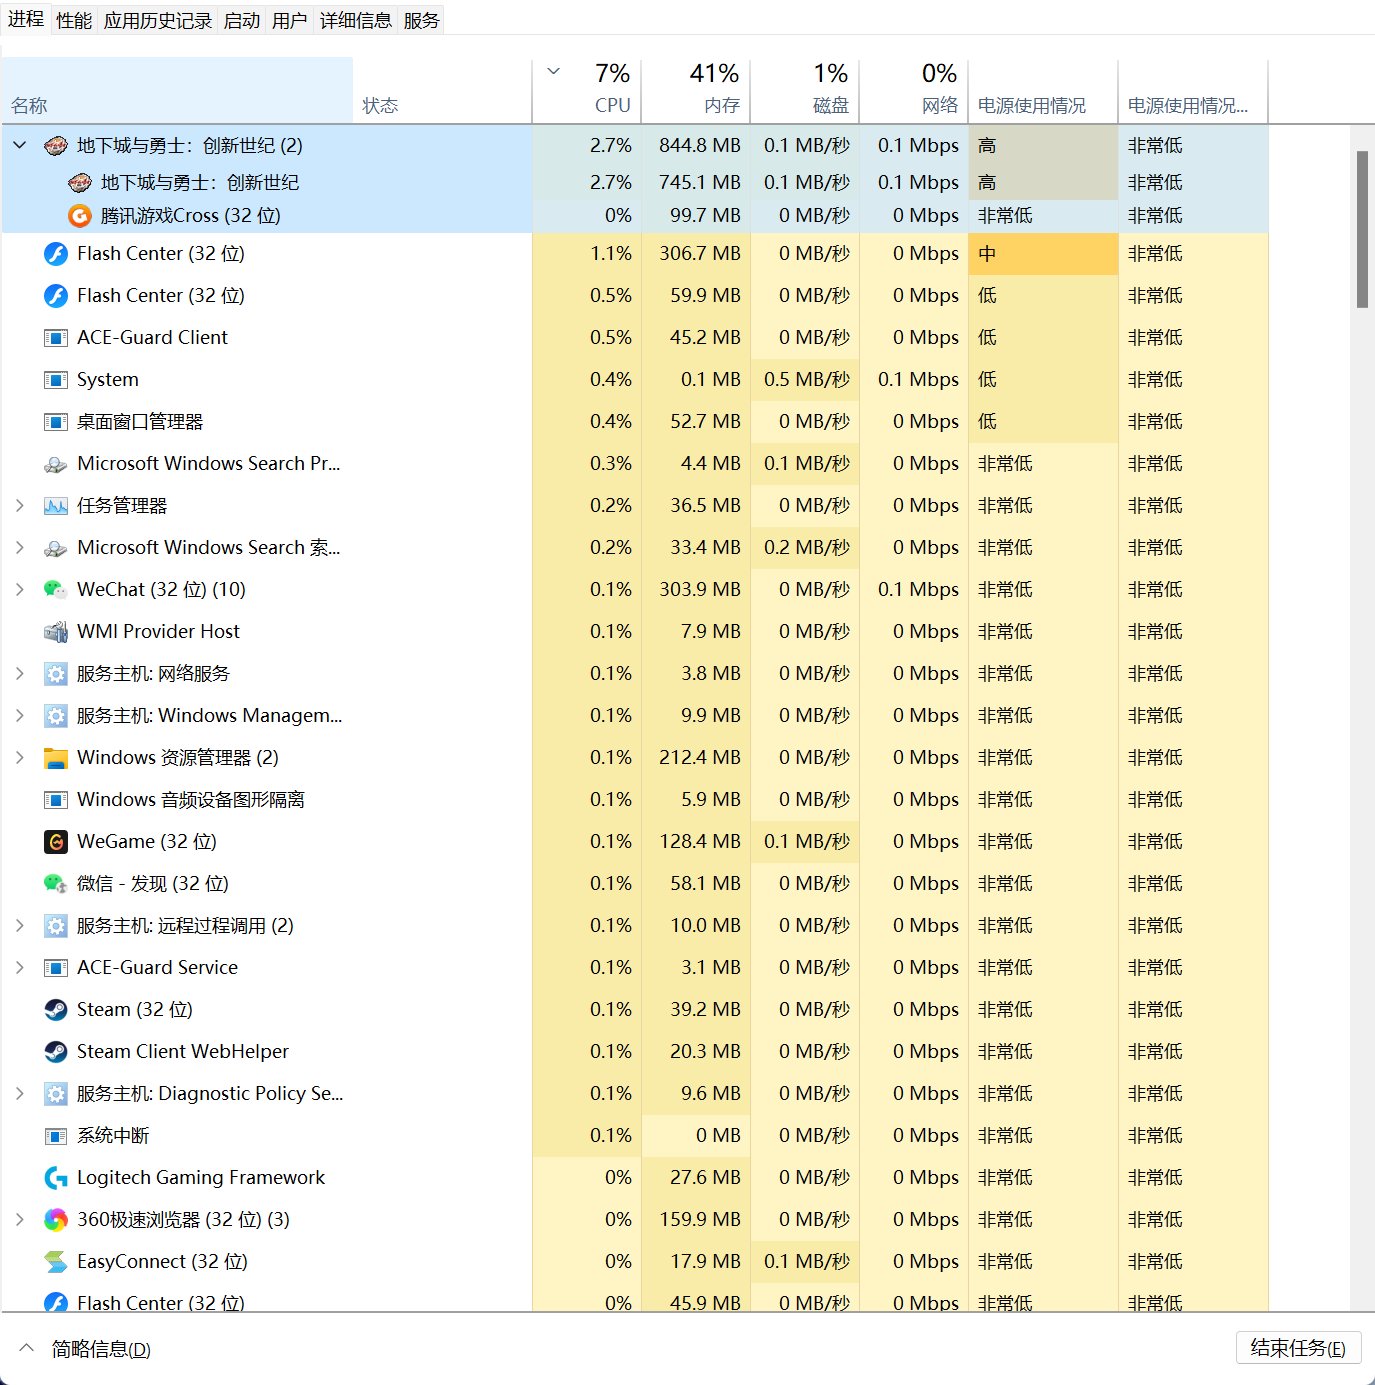
Task: Sort by 电源使用情况... trend column
Action: tap(1193, 90)
